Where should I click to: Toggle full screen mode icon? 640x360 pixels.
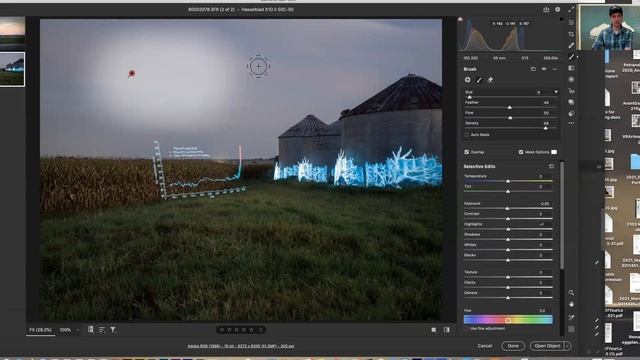tap(571, 9)
